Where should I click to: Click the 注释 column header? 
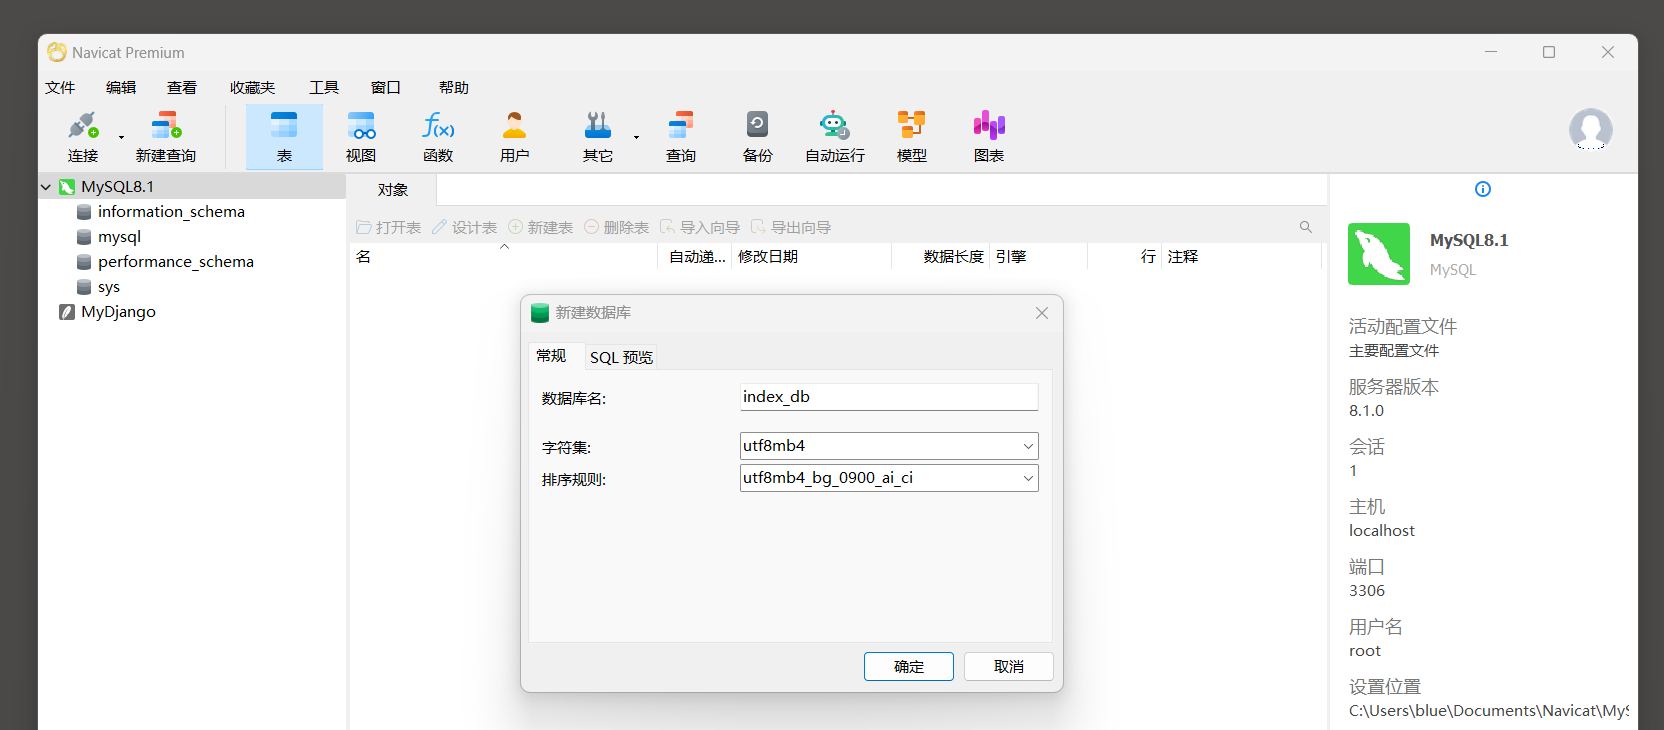click(1242, 257)
